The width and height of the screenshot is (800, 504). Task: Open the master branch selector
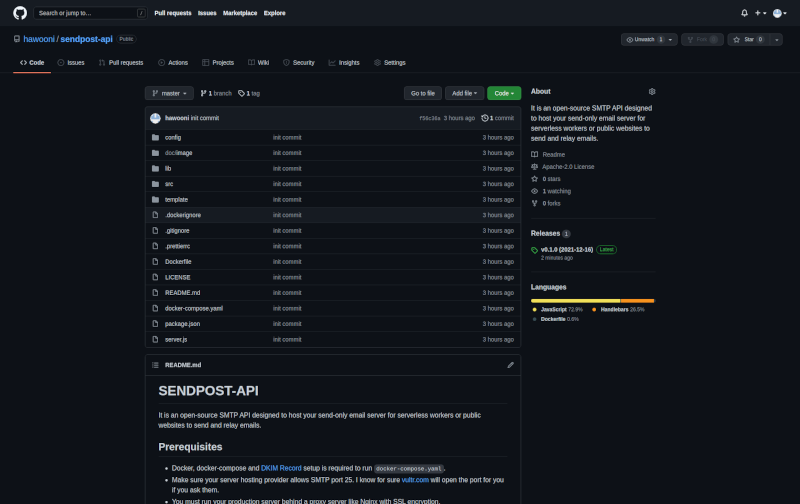[x=169, y=93]
